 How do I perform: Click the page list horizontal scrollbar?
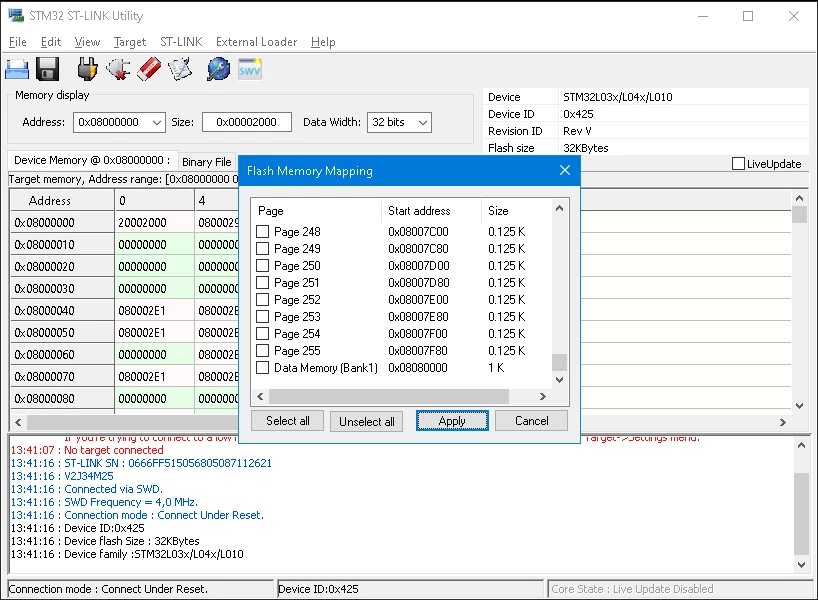(389, 396)
